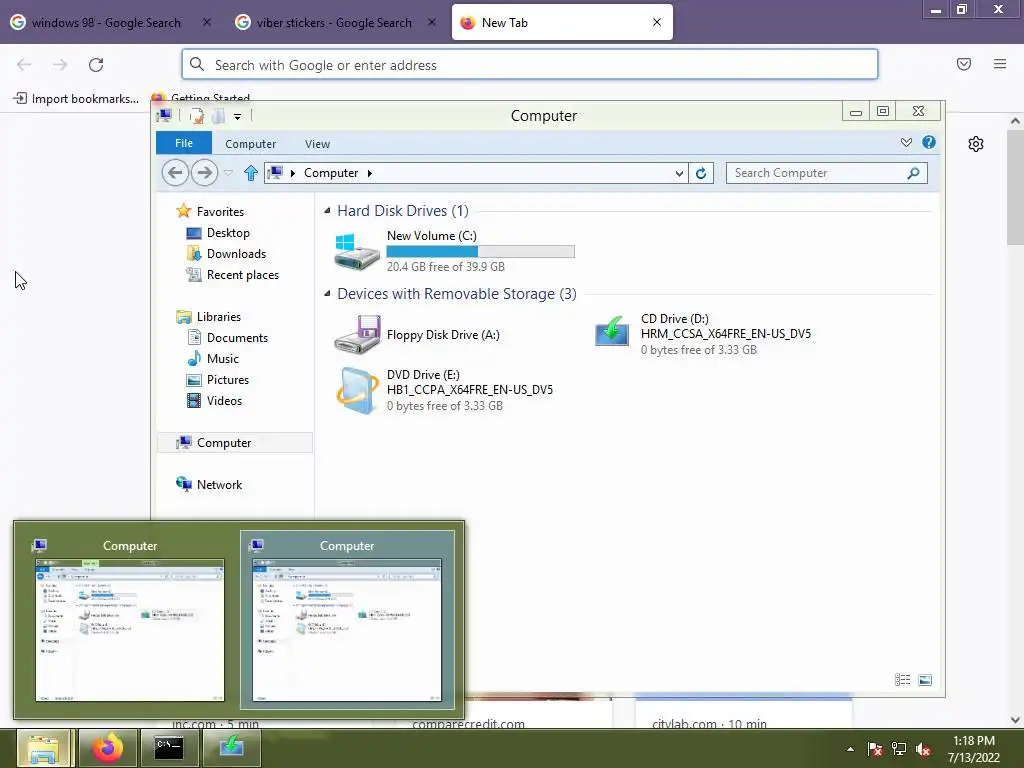Click Firefox page vertical scrollbar thumb
Screen dimensions: 1024x768
pyautogui.click(x=1015, y=187)
